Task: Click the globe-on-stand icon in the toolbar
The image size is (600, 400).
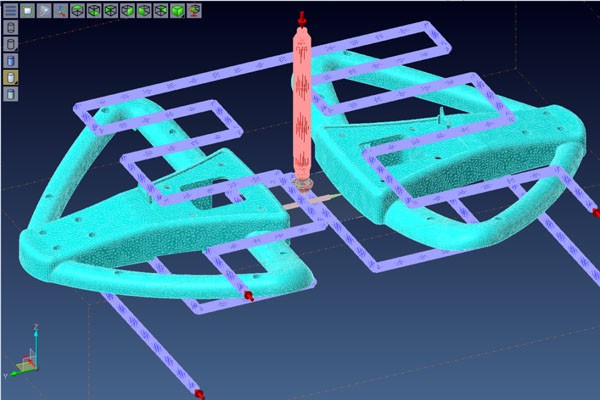Action: pyautogui.click(x=193, y=11)
